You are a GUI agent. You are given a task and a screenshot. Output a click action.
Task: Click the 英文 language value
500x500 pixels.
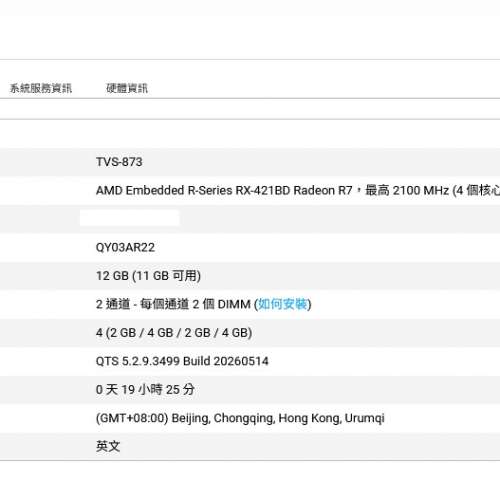(108, 446)
